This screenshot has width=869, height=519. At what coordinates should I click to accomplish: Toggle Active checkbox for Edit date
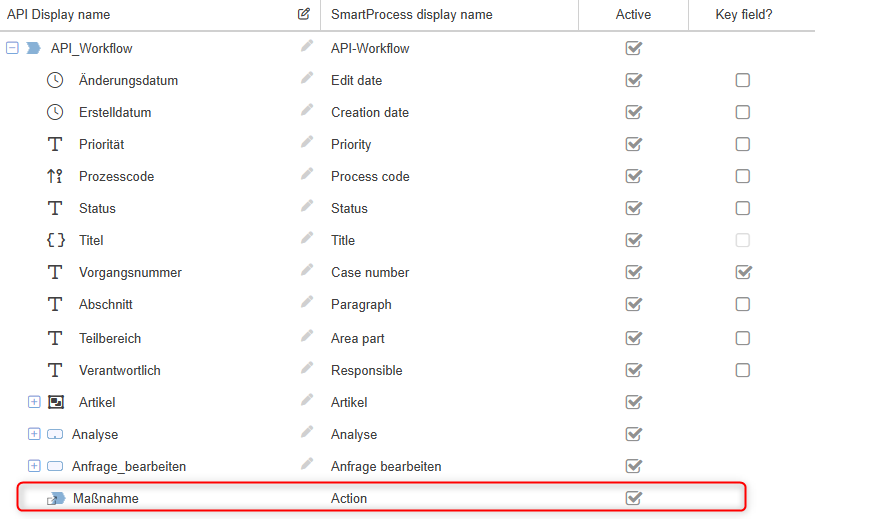tap(633, 80)
